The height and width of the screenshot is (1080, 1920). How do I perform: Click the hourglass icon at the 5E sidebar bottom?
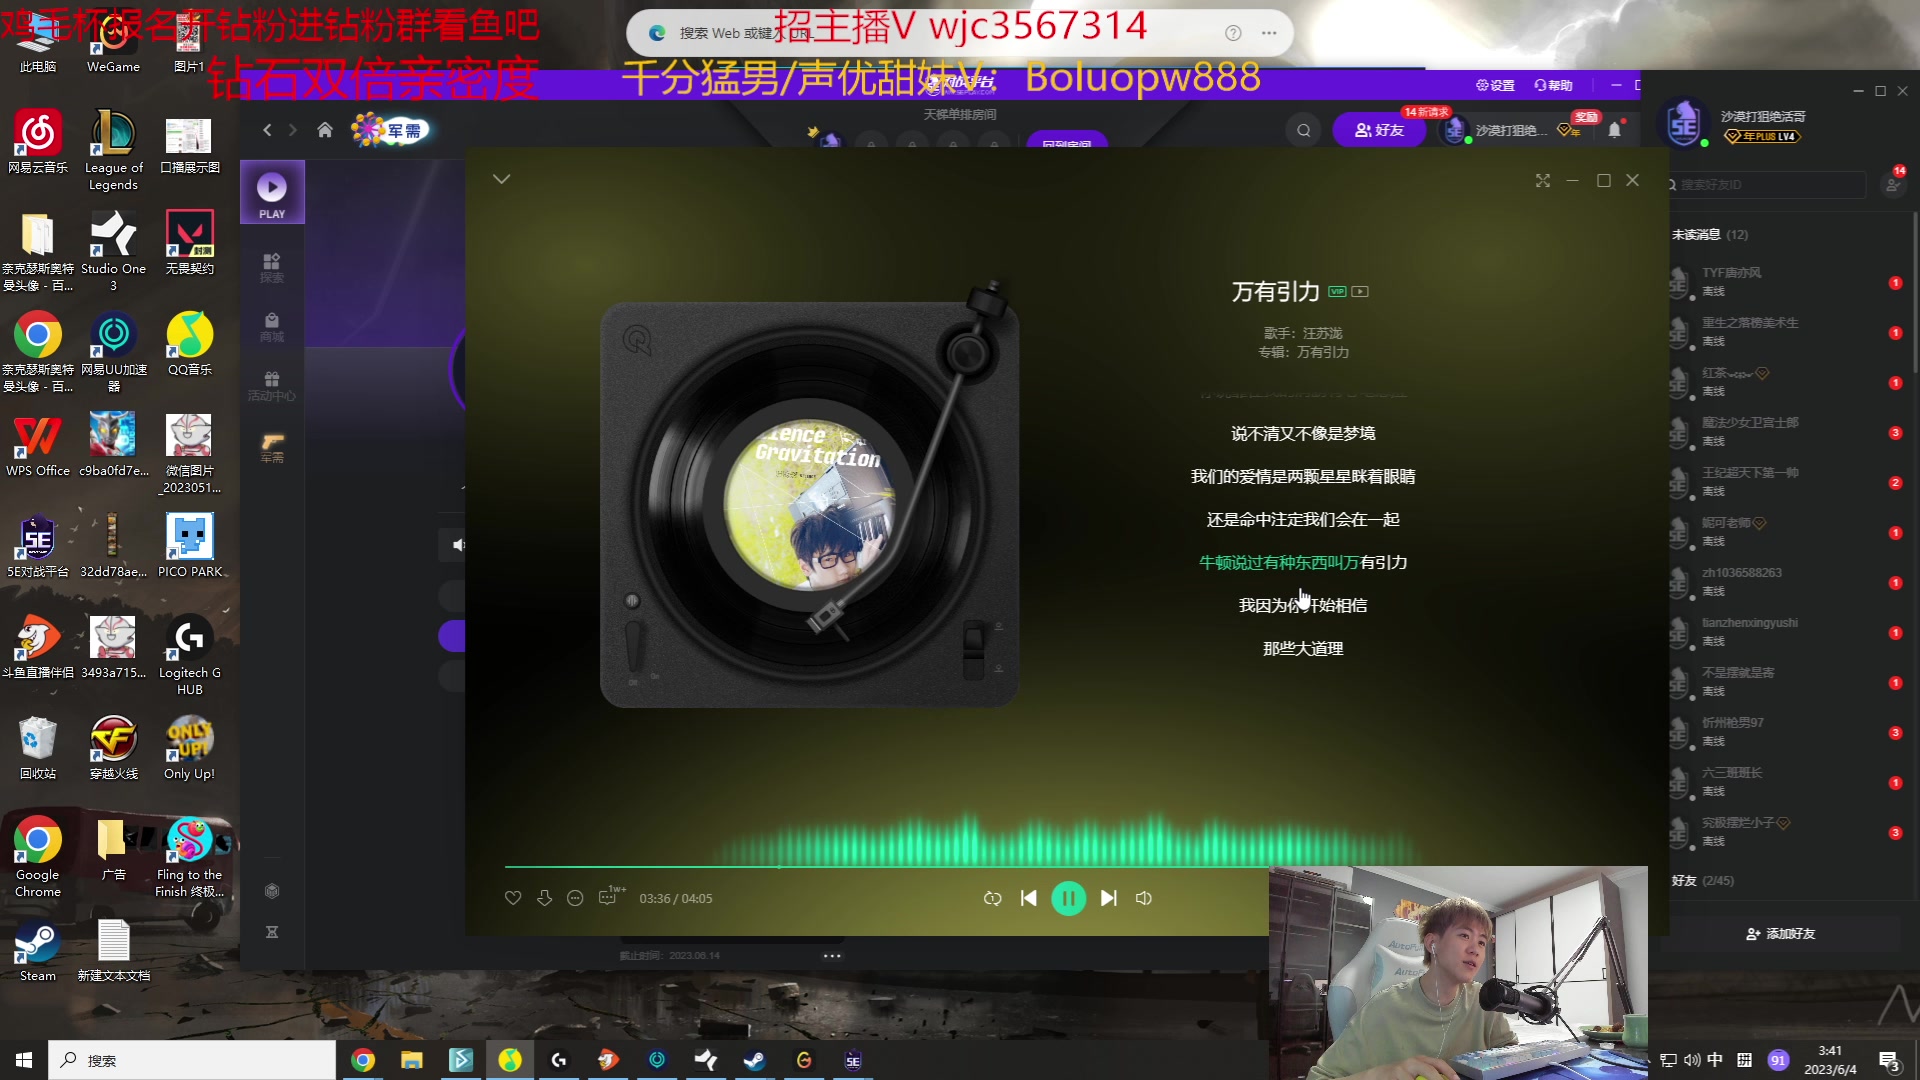[x=272, y=932]
